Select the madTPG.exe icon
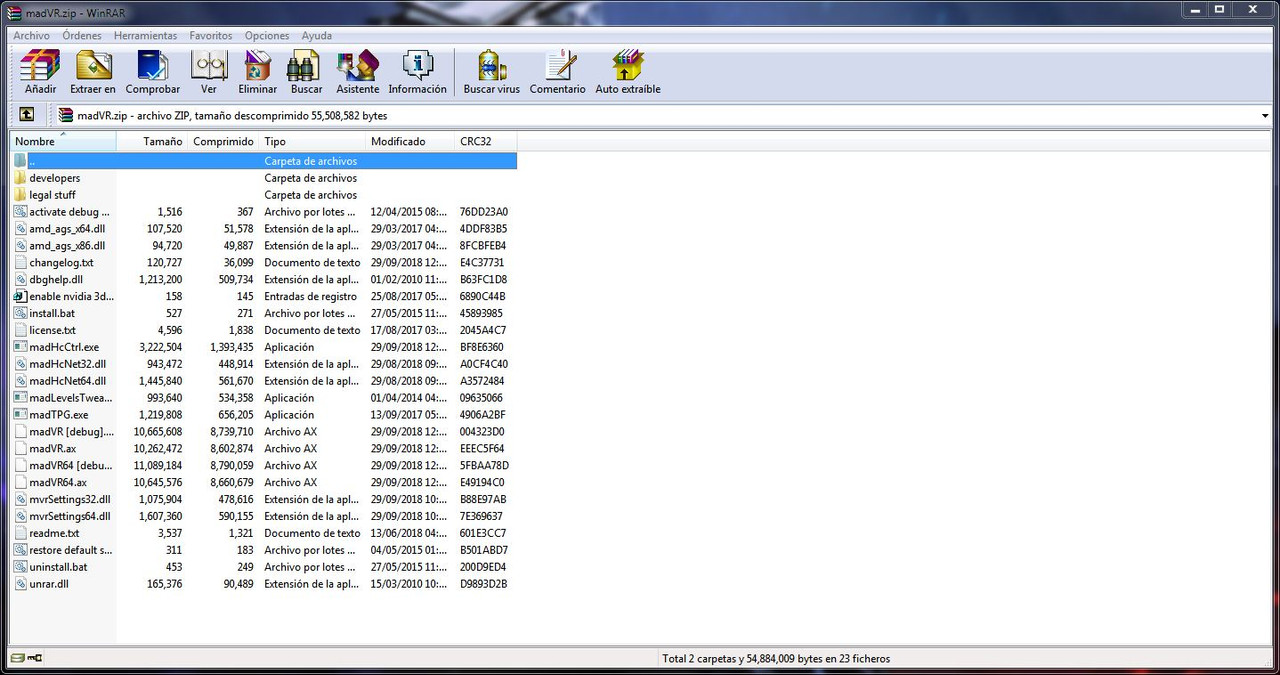 click(20, 415)
